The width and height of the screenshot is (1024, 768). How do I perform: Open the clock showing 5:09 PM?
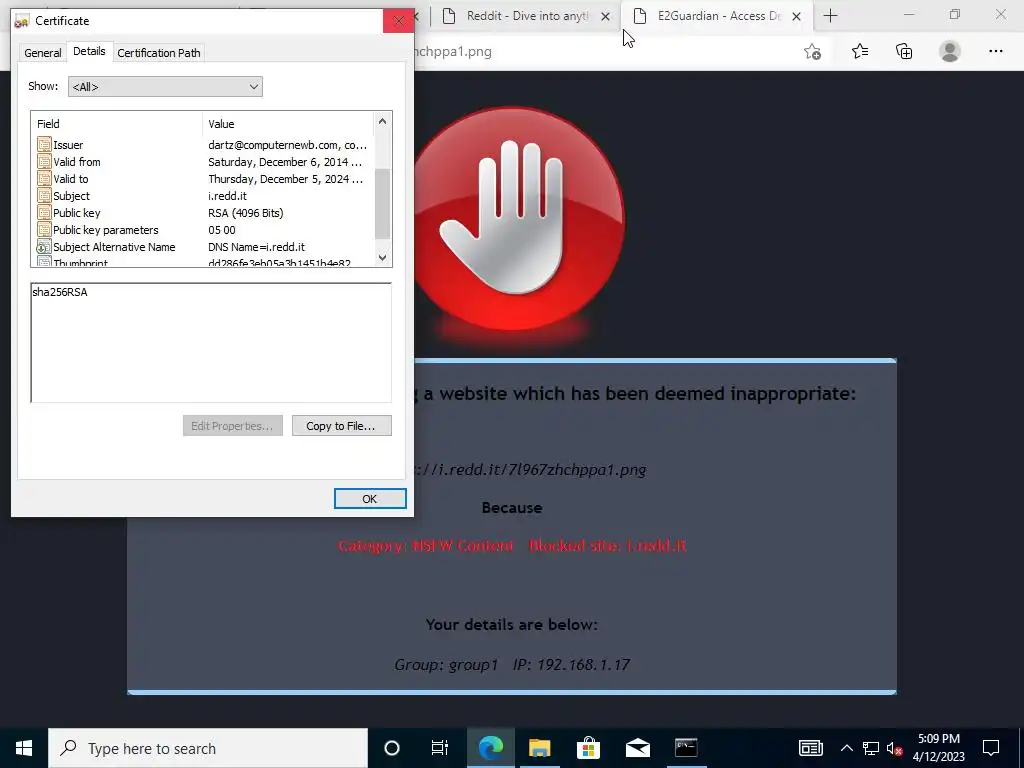938,748
